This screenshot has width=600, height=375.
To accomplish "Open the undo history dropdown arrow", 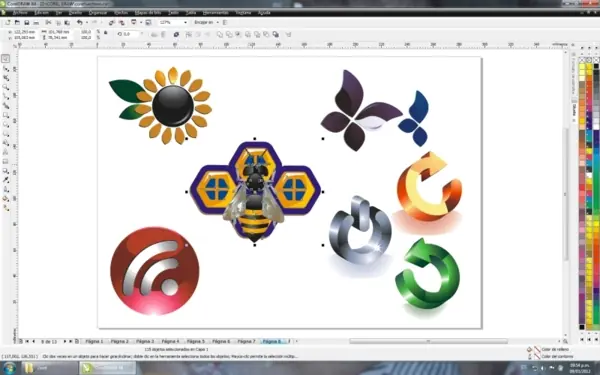I will tap(87, 23).
